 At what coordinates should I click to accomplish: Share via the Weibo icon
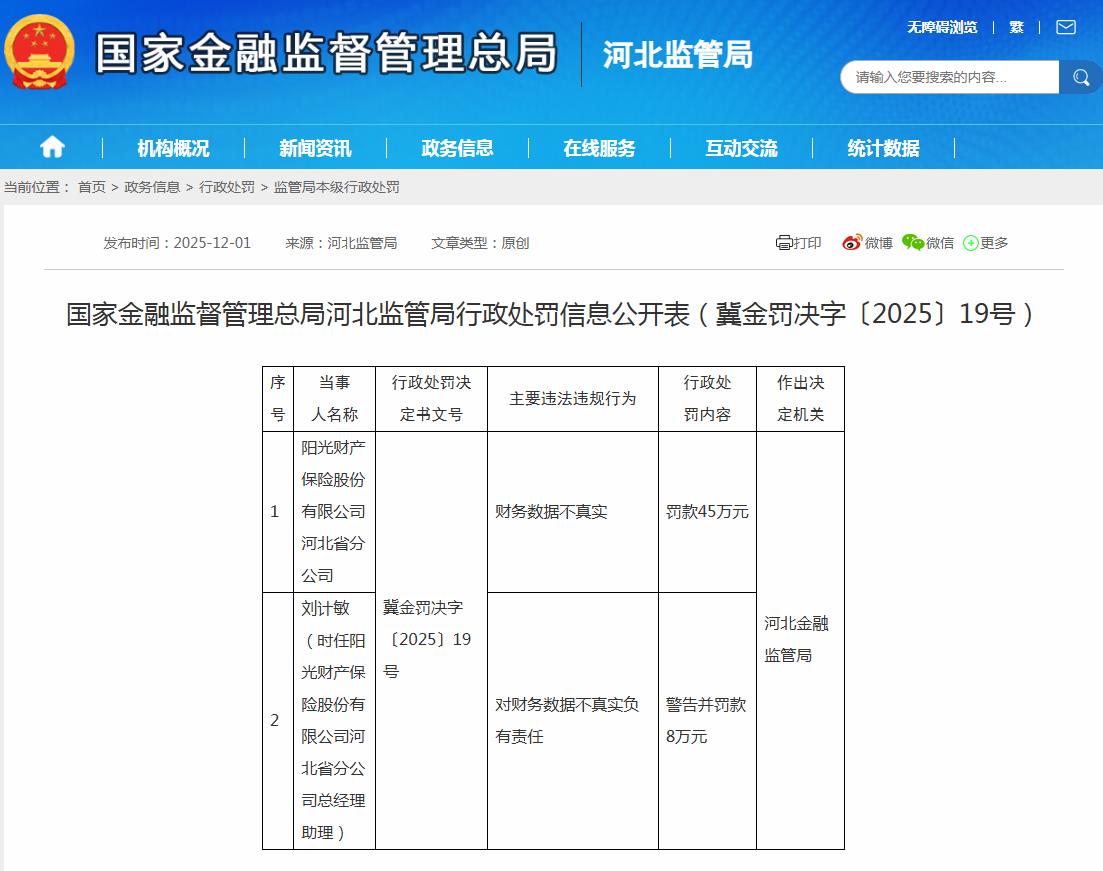click(x=852, y=243)
